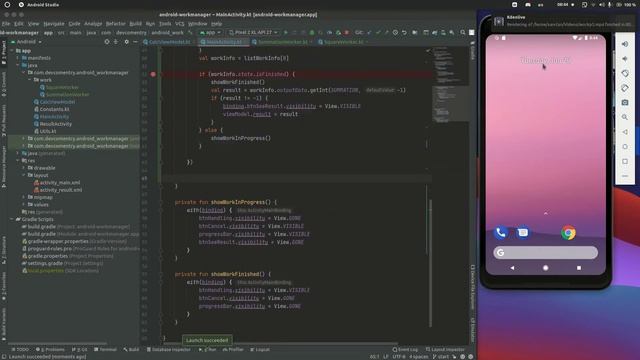Open Utils.kt in project tree
Screen dimensions: 640x360
click(45, 131)
